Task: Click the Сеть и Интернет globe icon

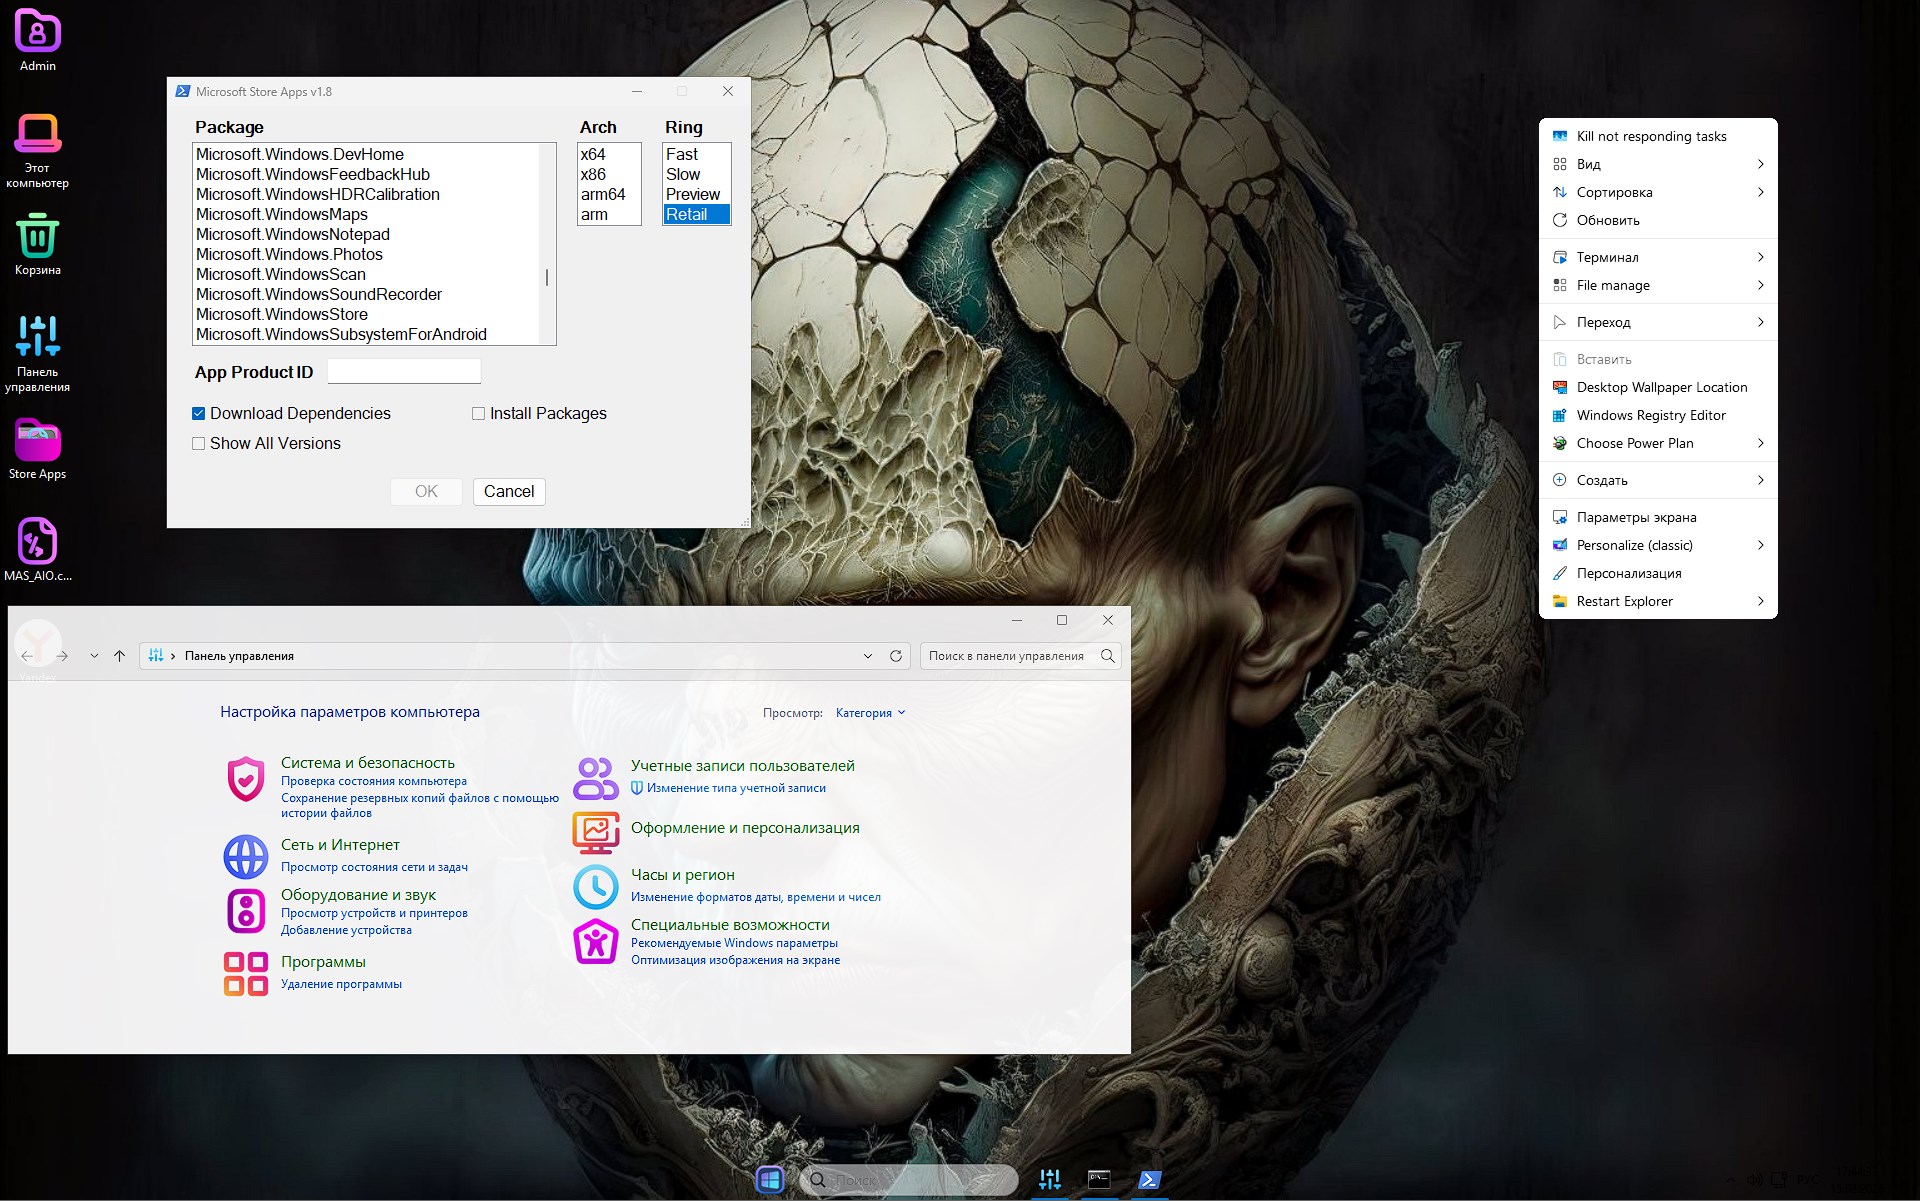Action: coord(245,857)
